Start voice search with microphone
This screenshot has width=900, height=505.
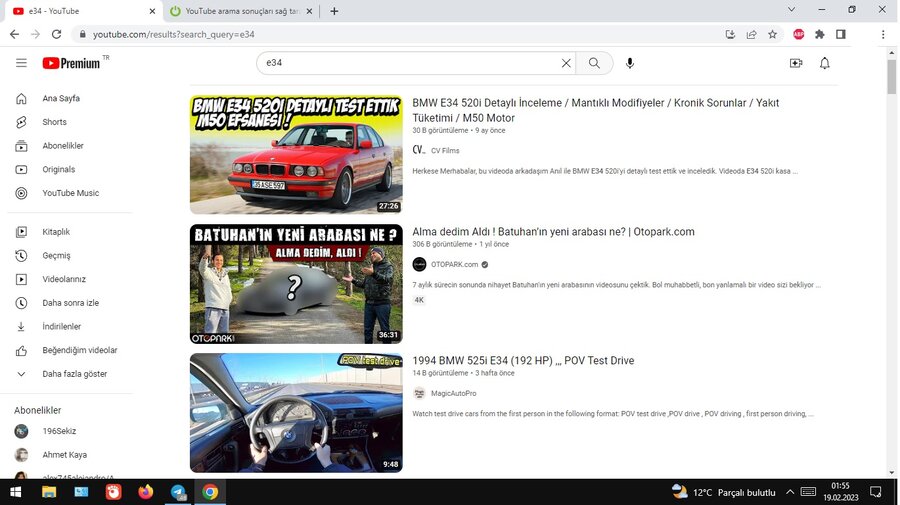pyautogui.click(x=630, y=63)
